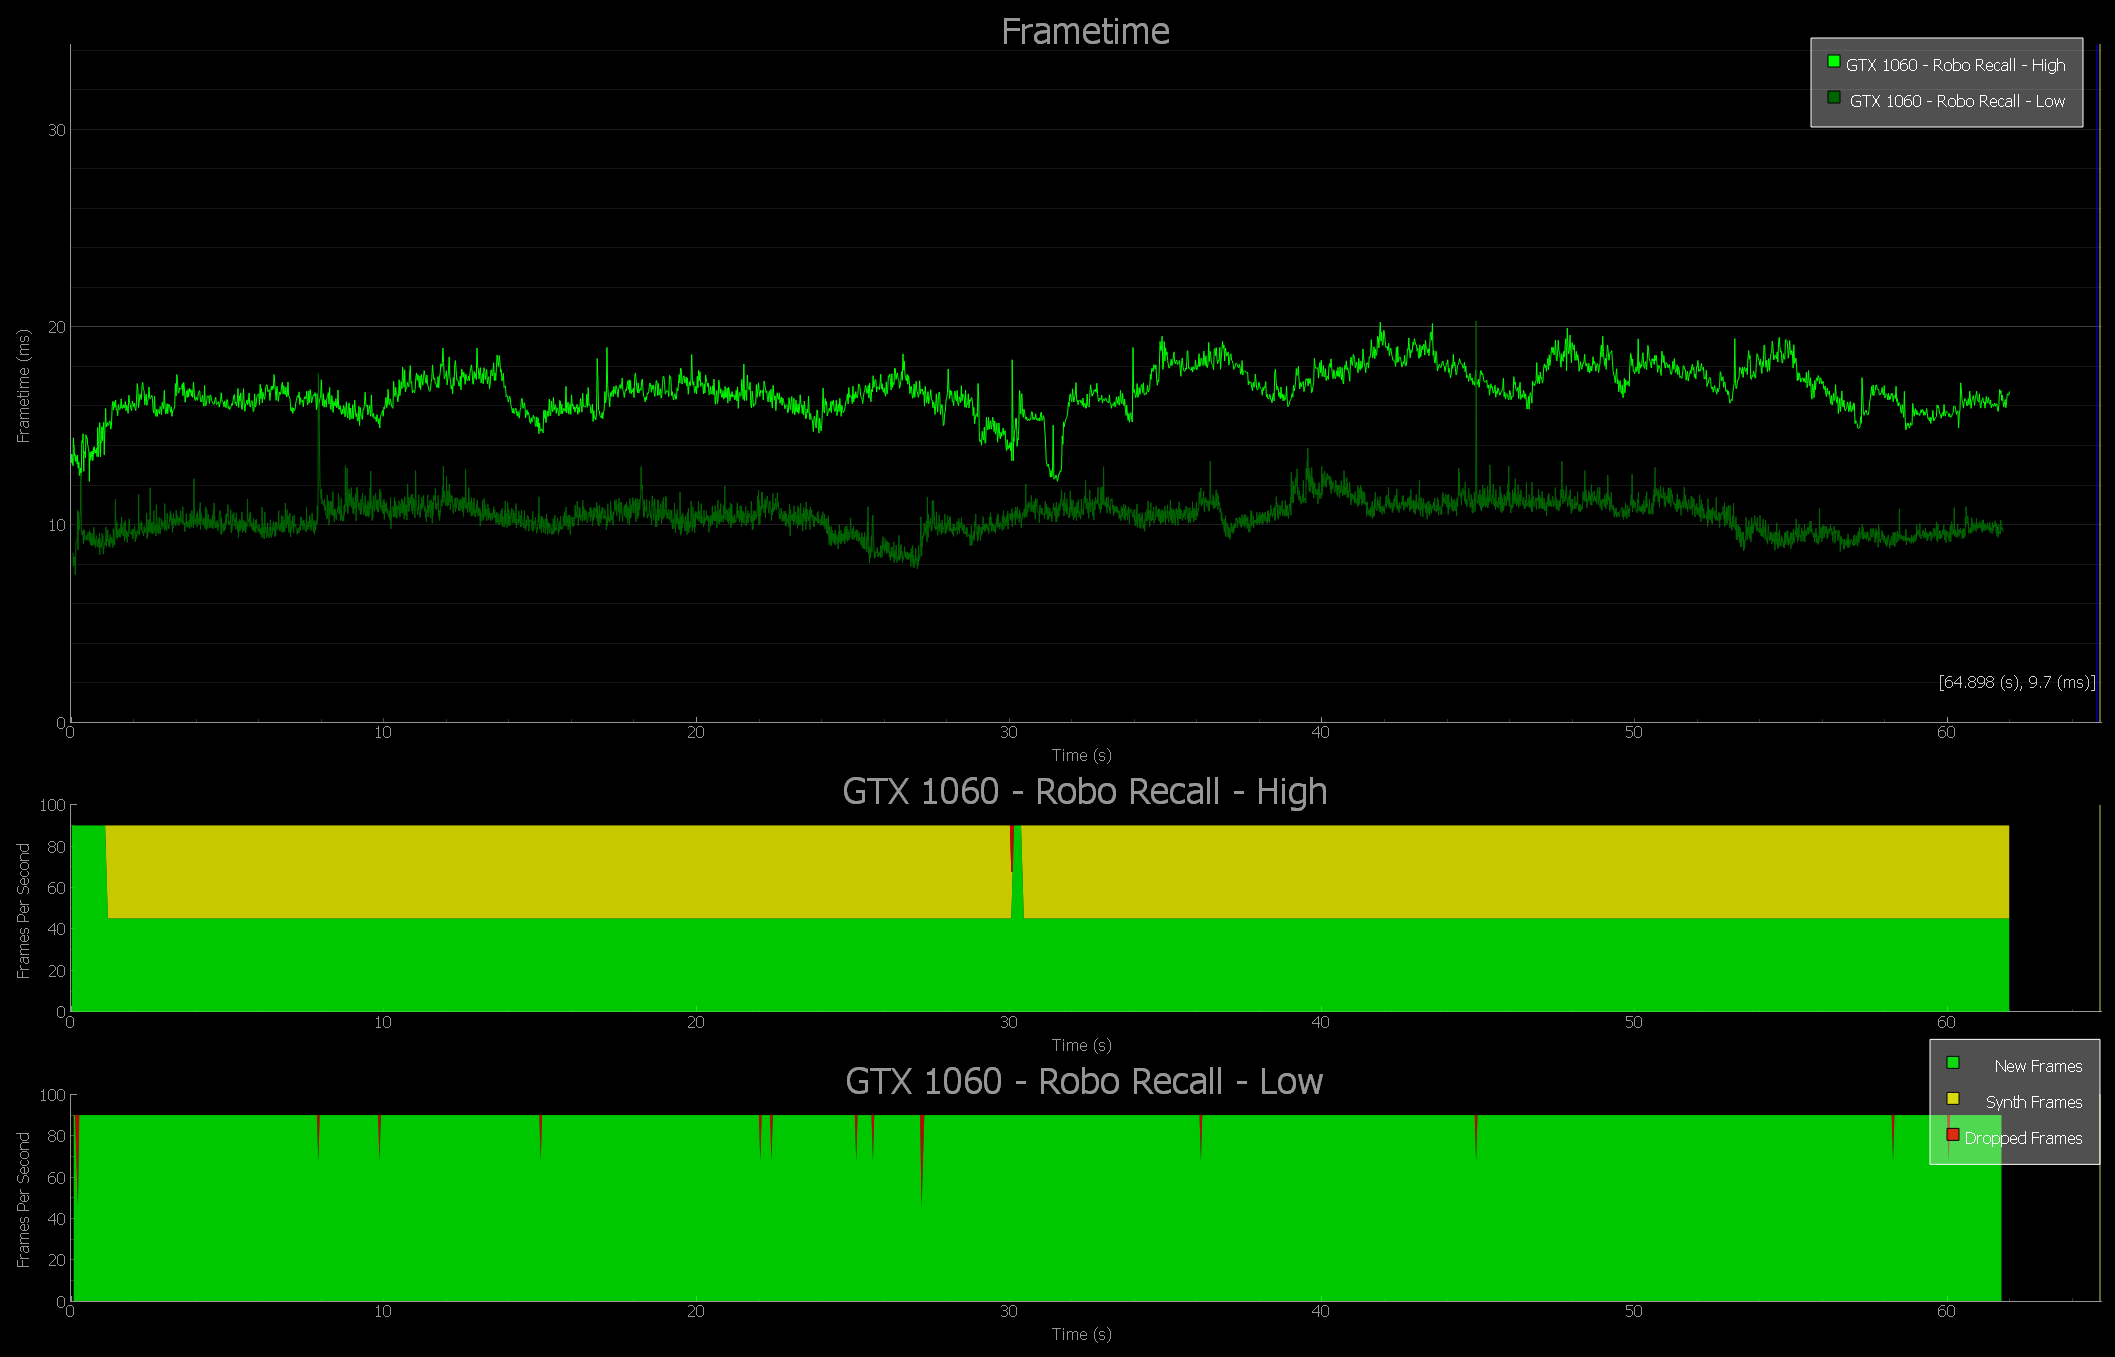This screenshot has height=1357, width=2115.
Task: Click 'Time (s)' label under the Low chart
Action: tap(1081, 1334)
